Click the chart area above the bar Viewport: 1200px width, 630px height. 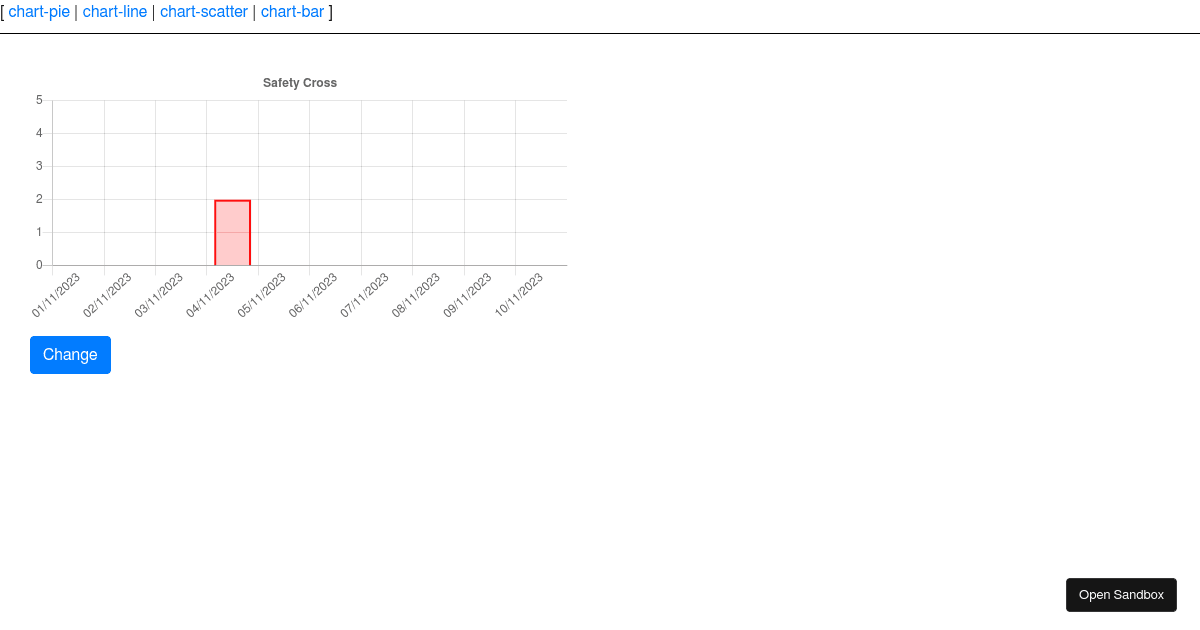(233, 150)
